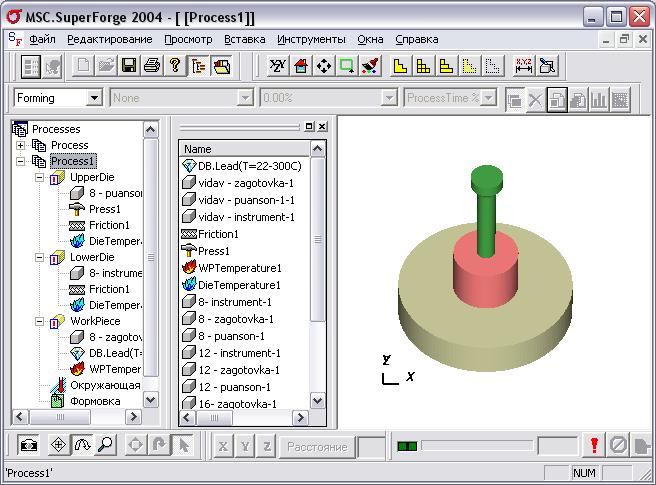The width and height of the screenshot is (656, 485).
Task: Open the Файл menu
Action: pyautogui.click(x=42, y=39)
